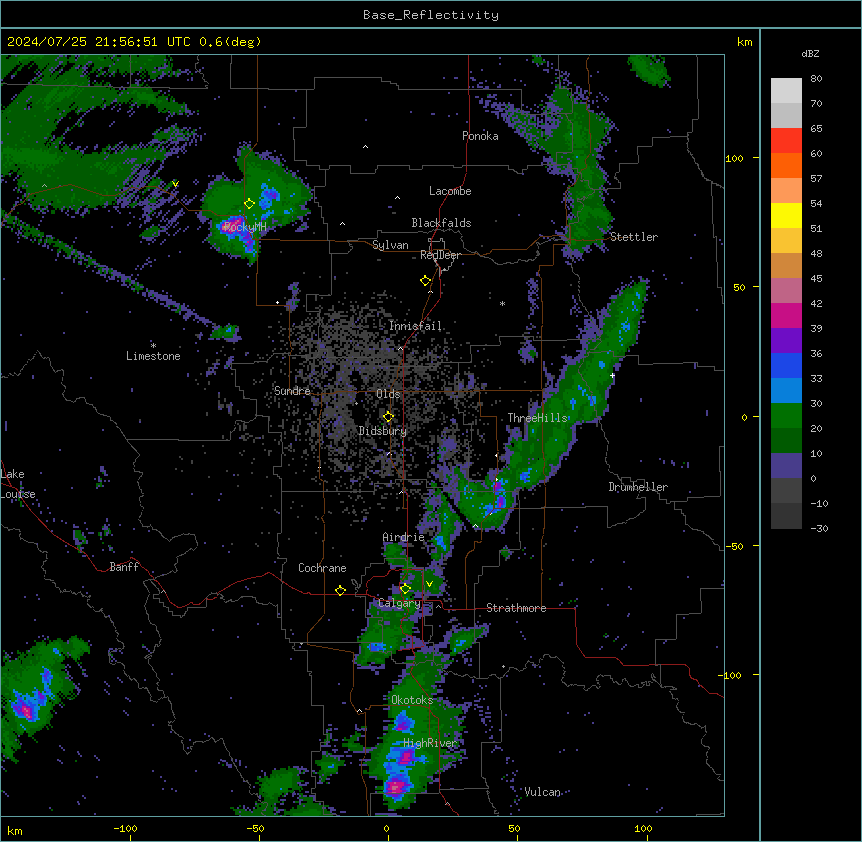Click the Didsbury town label

pyautogui.click(x=383, y=431)
